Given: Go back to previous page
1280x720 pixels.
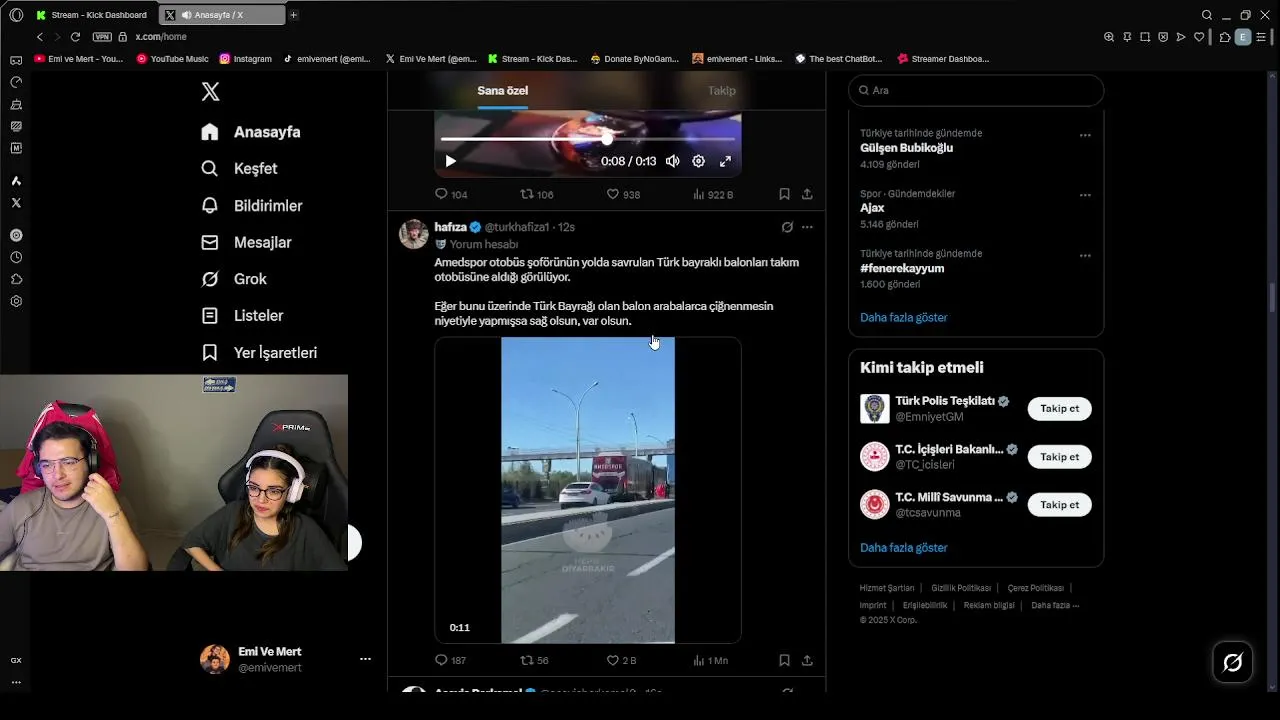Looking at the screenshot, I should pyautogui.click(x=40, y=37).
